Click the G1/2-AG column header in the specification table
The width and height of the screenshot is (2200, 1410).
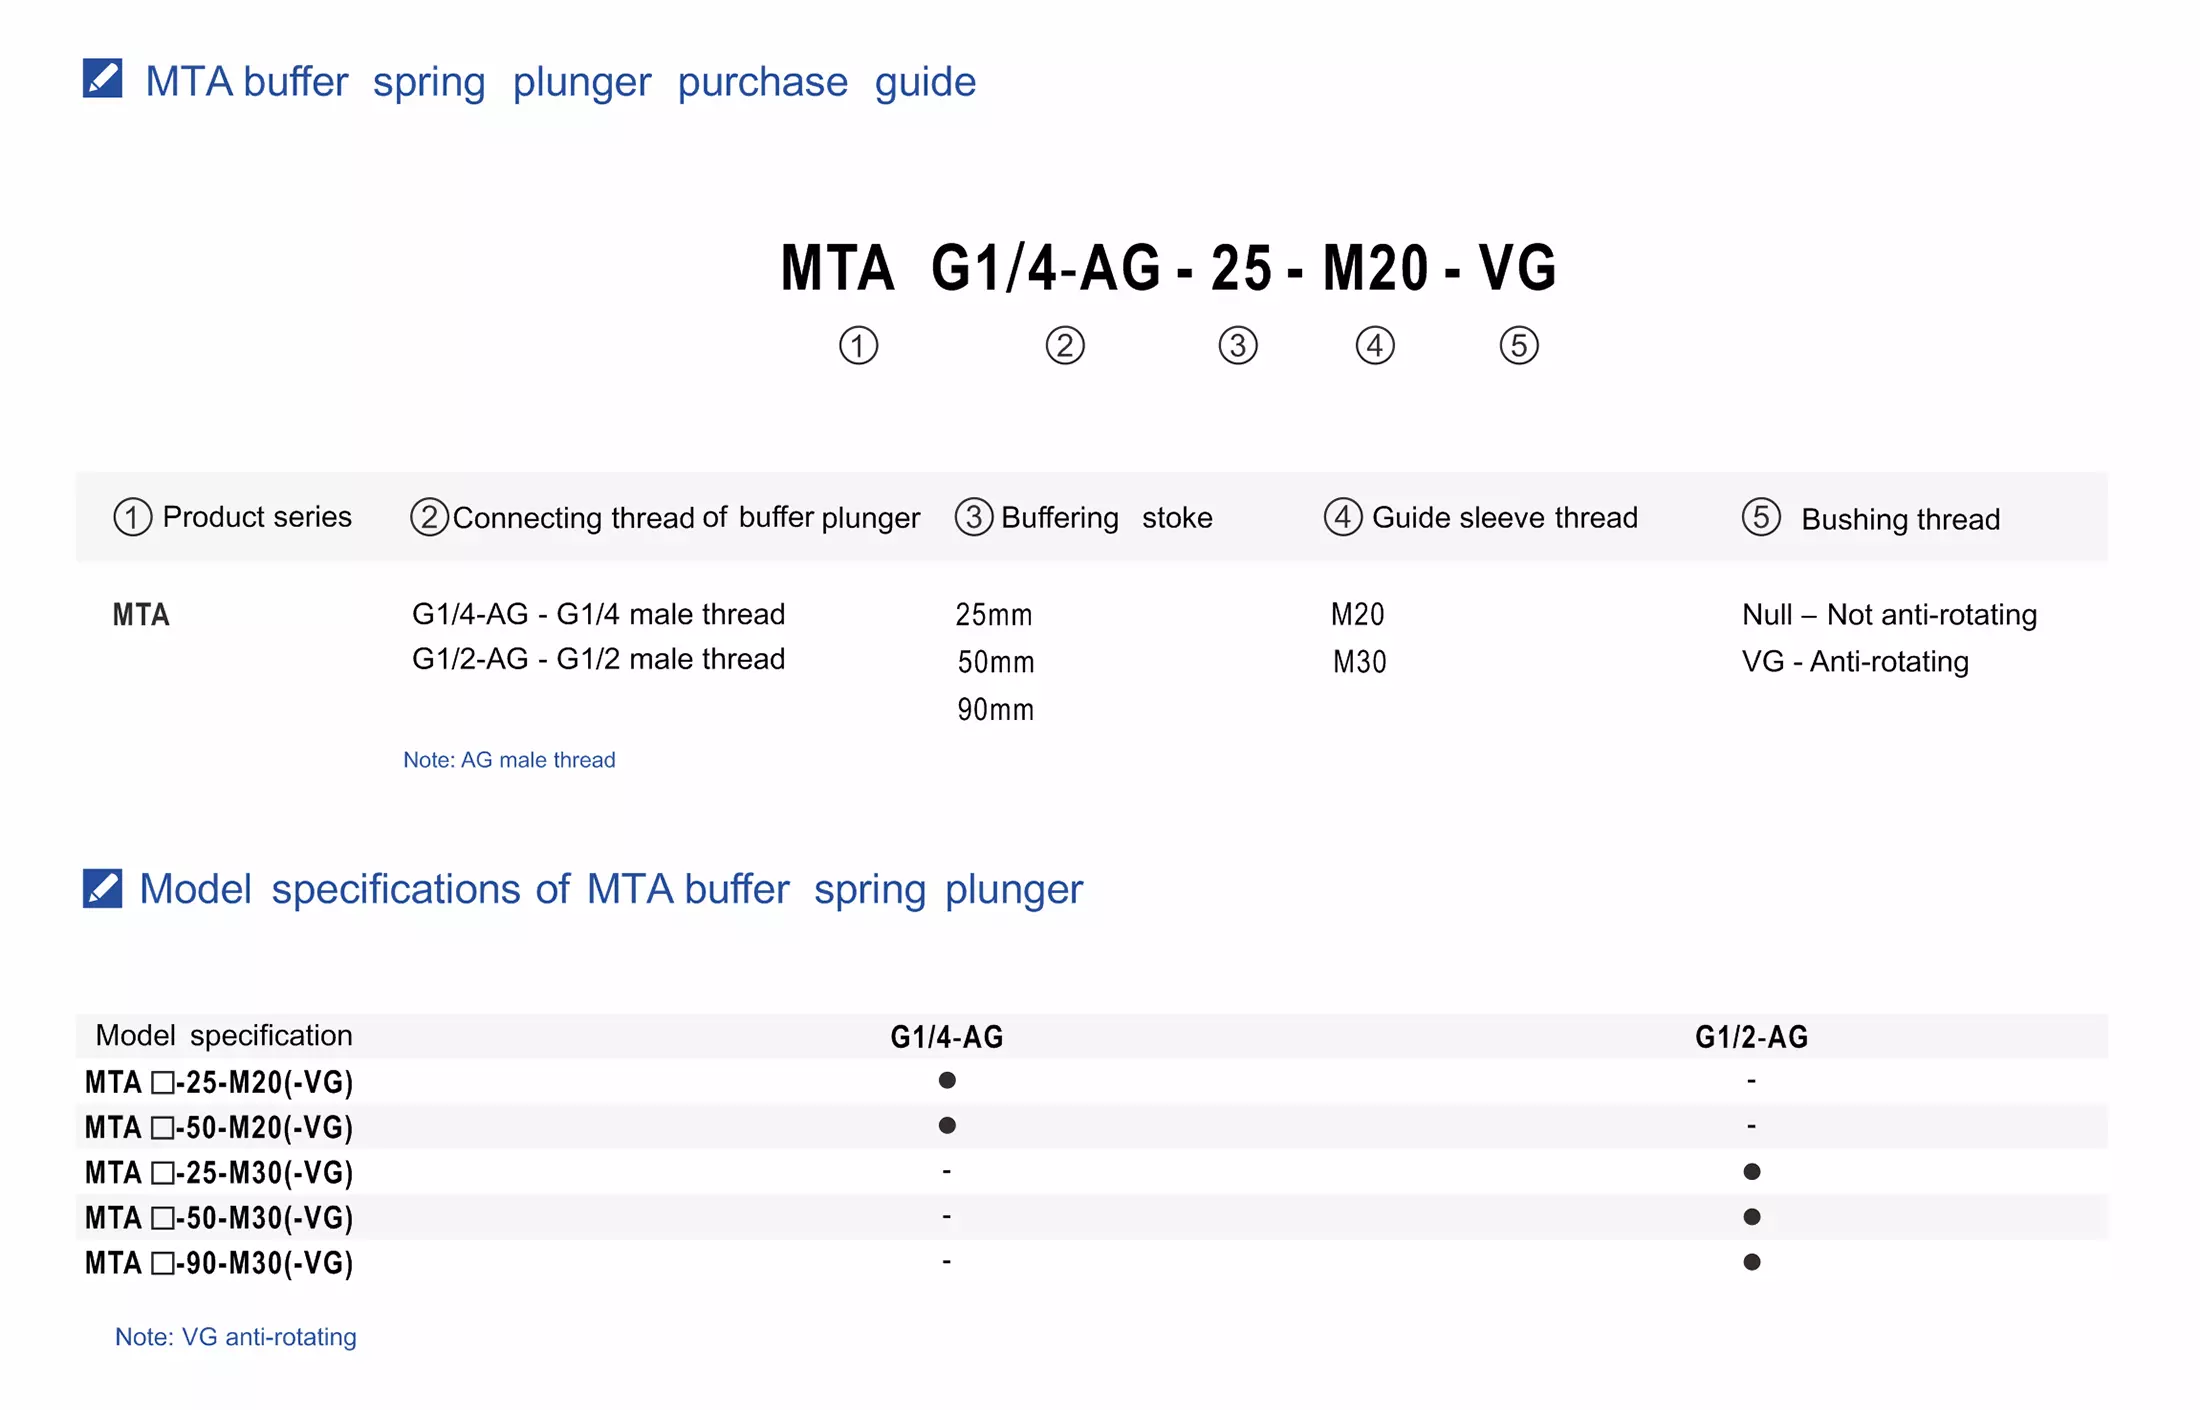pyautogui.click(x=1751, y=1037)
